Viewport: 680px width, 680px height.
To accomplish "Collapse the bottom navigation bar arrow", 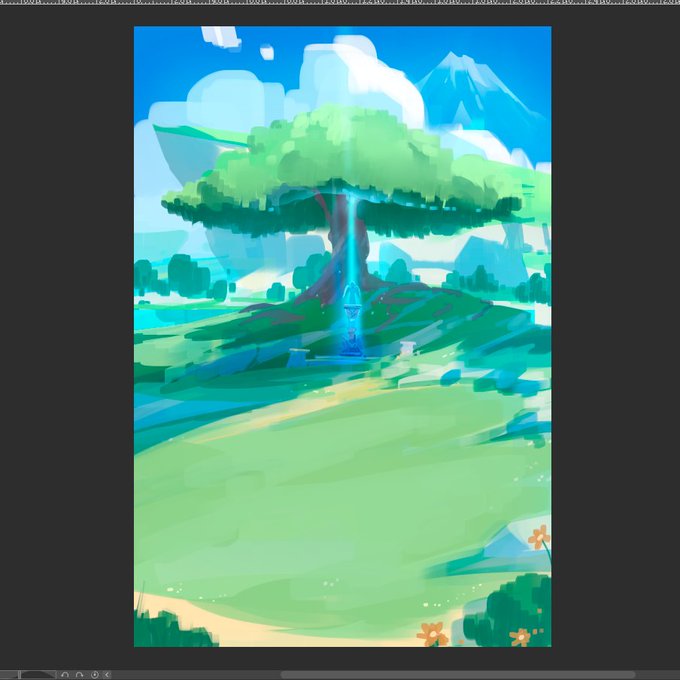I will point(107,675).
